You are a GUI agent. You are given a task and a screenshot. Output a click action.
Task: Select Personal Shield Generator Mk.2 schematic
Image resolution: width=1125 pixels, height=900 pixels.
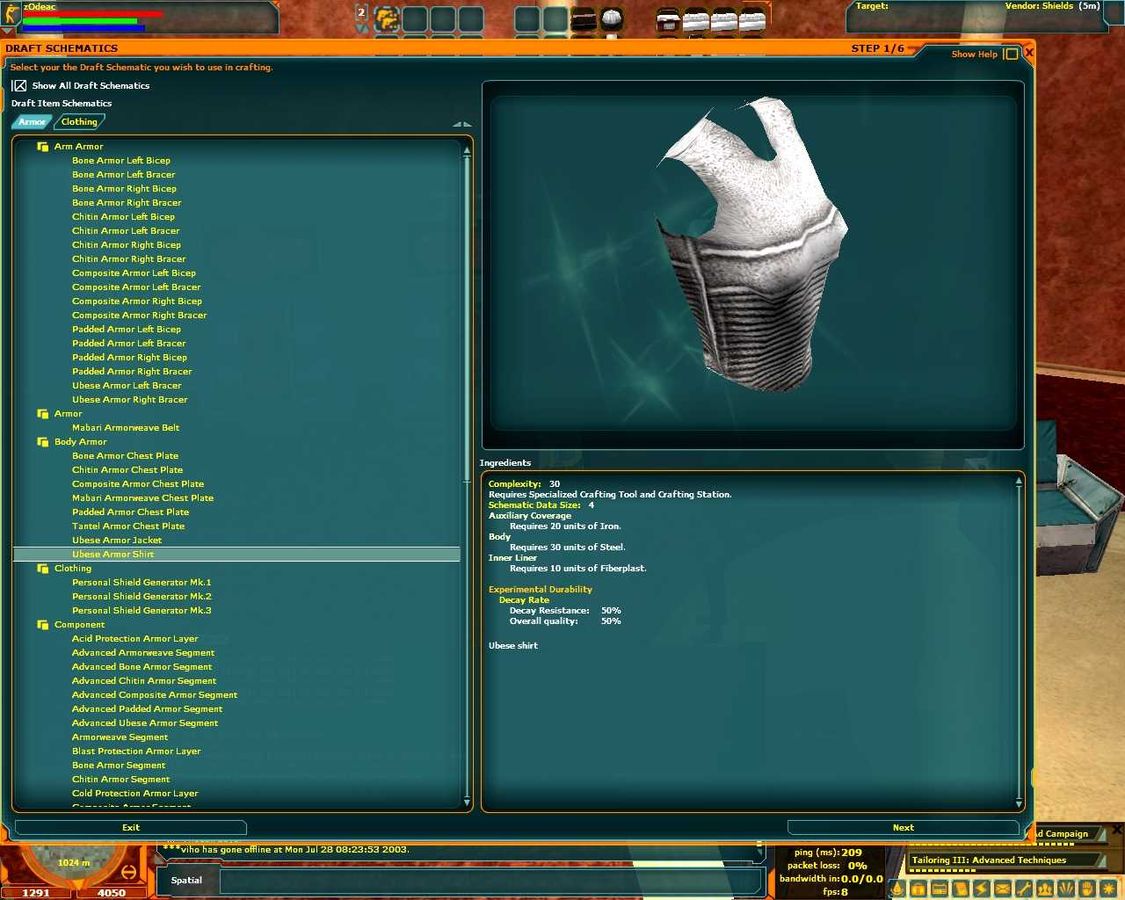pos(141,597)
